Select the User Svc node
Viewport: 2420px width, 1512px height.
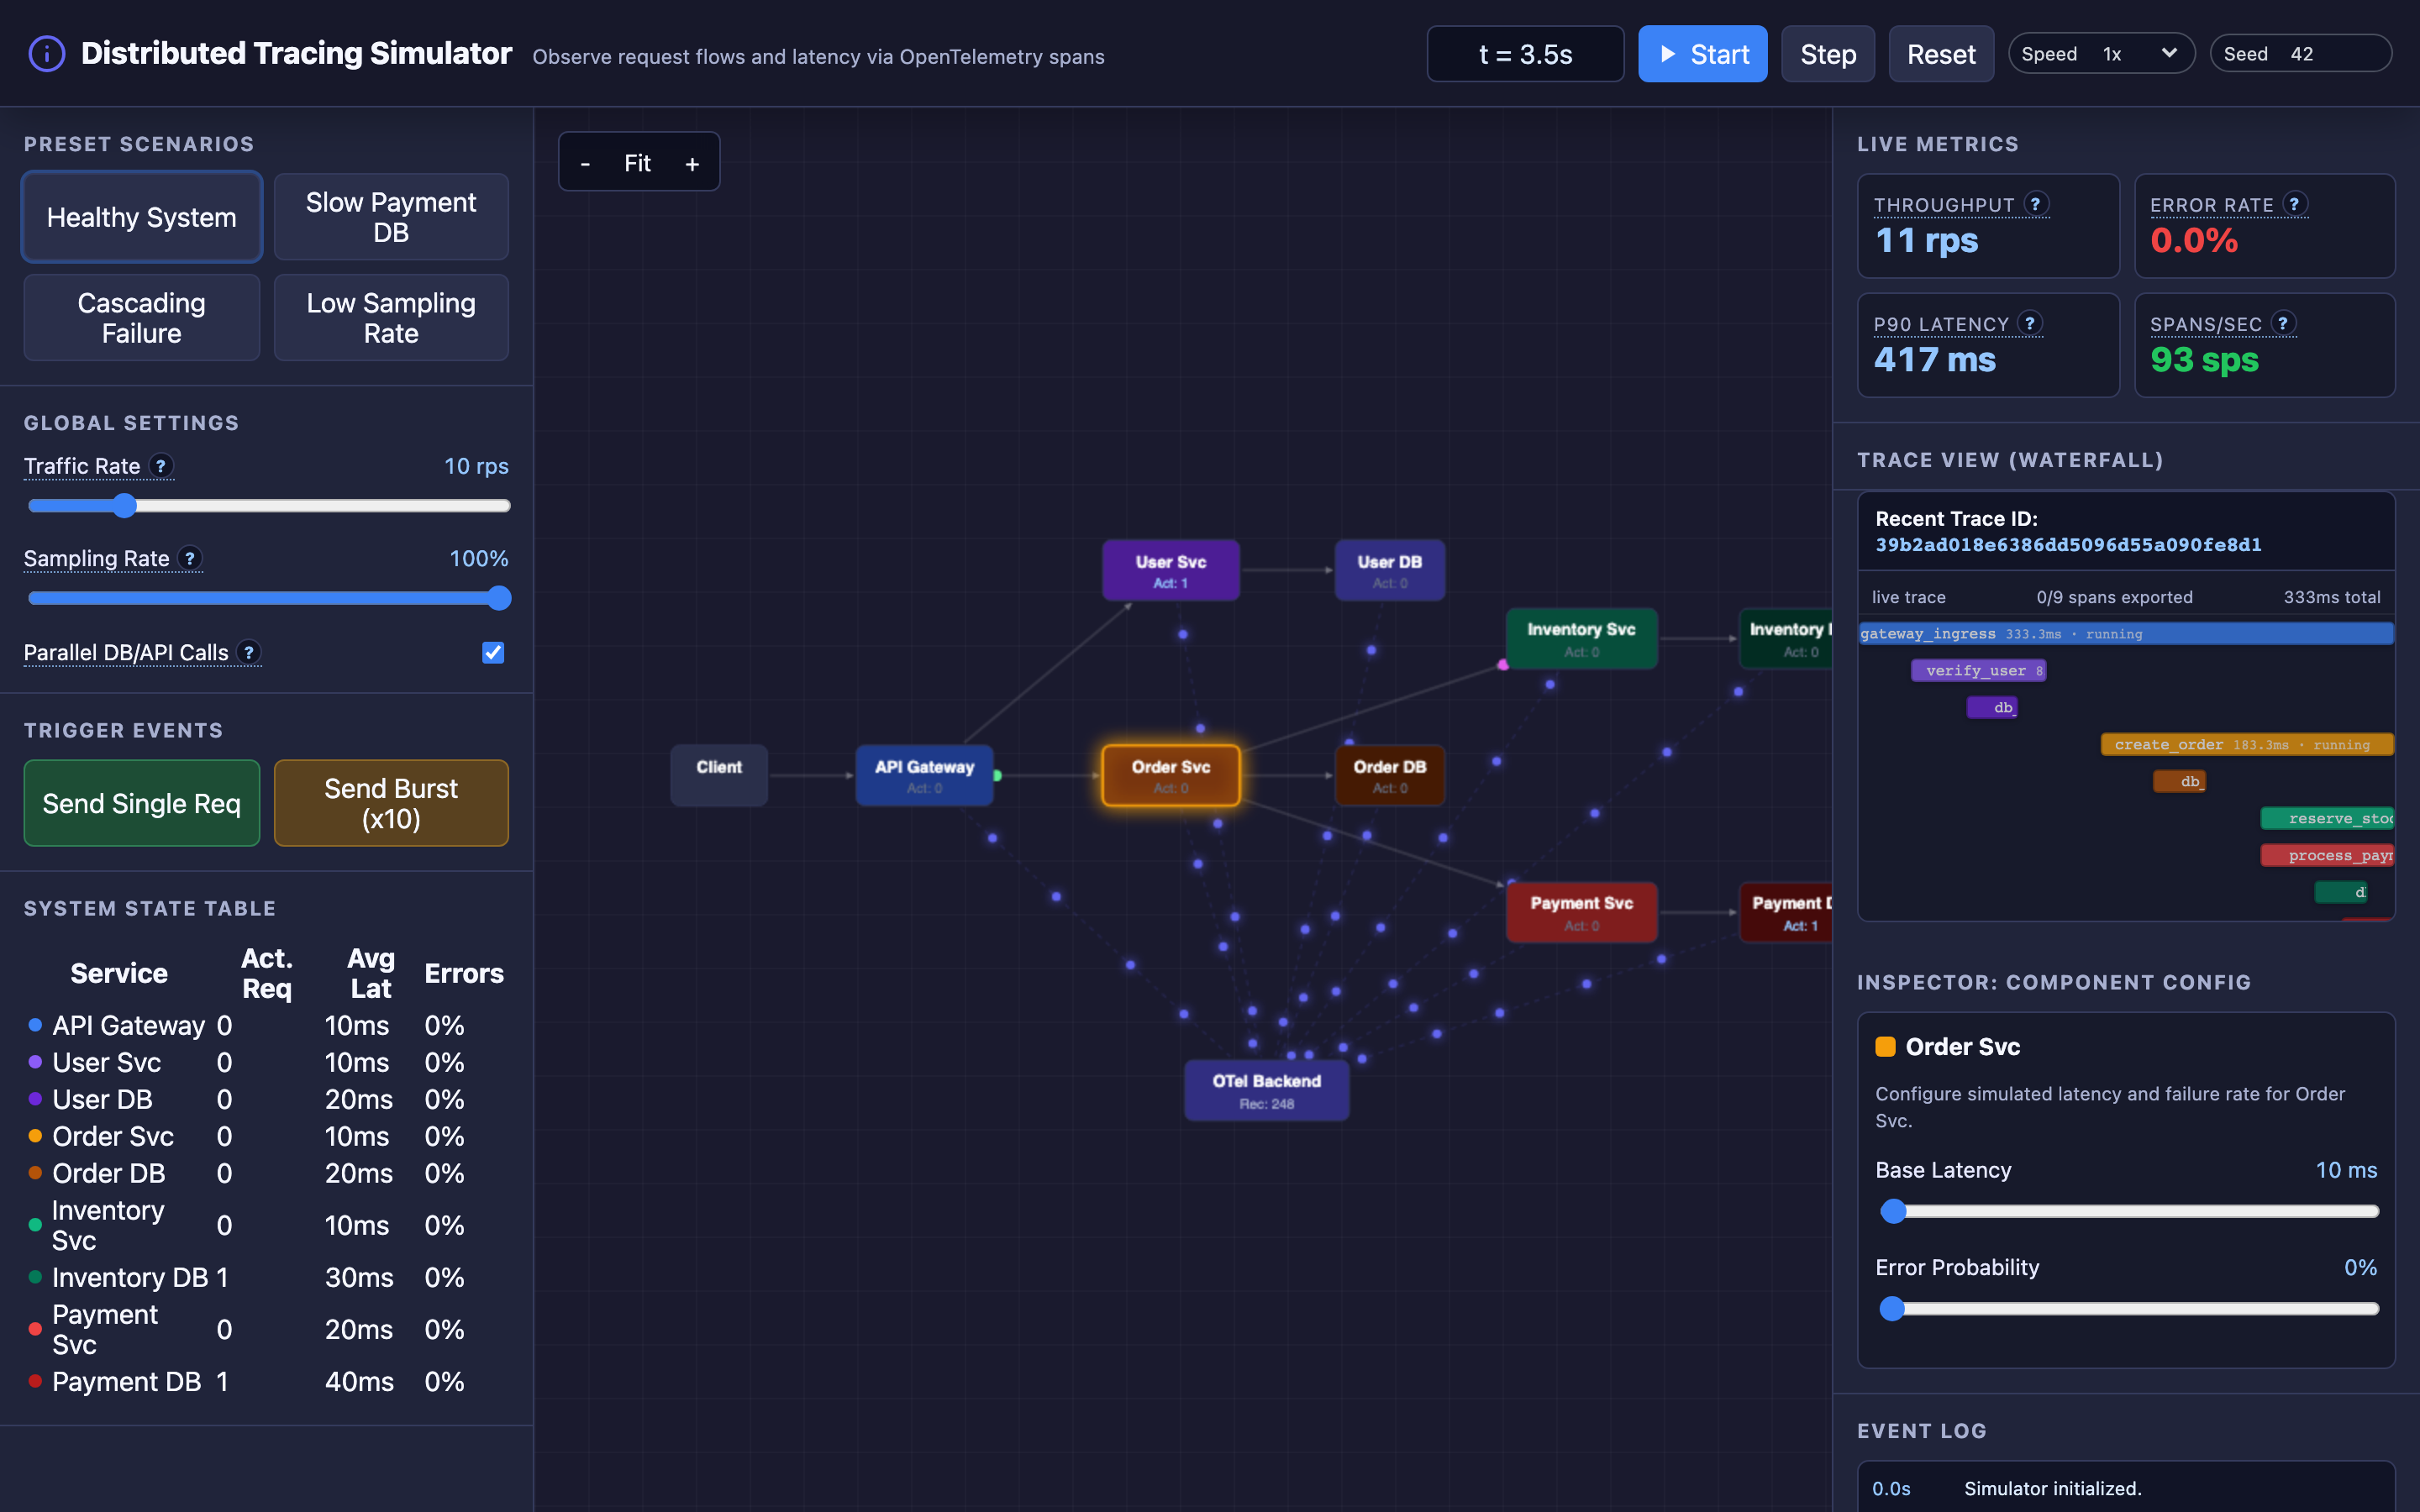click(x=1171, y=570)
